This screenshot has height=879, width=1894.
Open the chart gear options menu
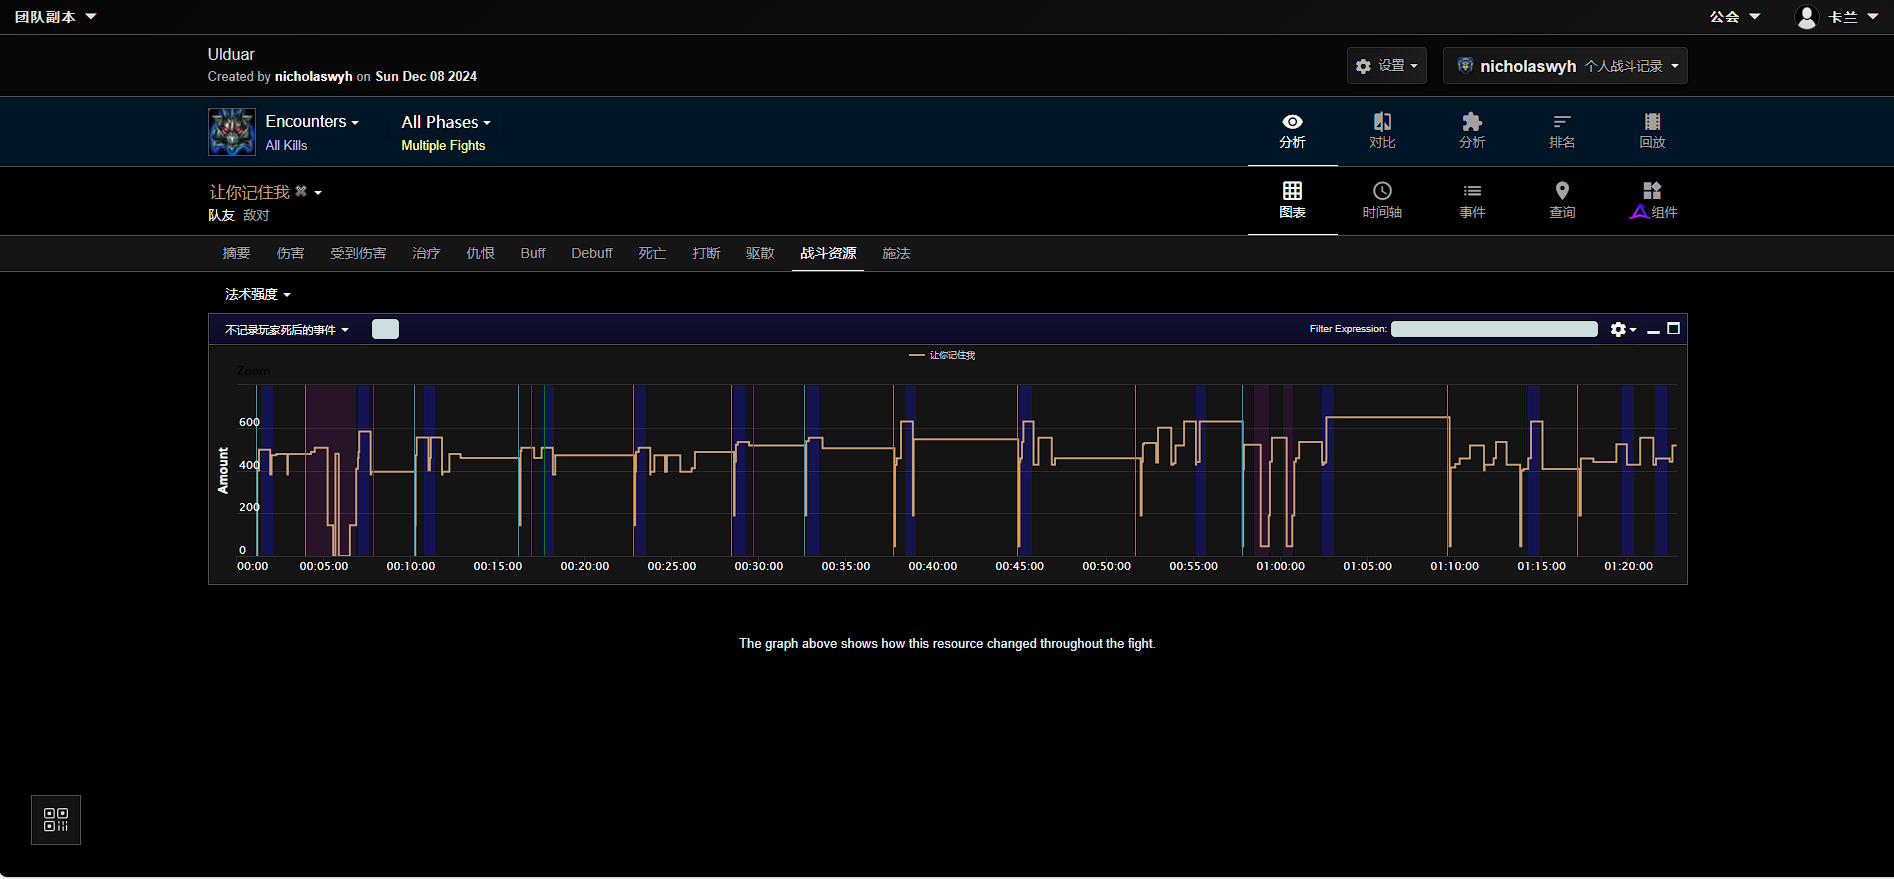click(x=1623, y=330)
